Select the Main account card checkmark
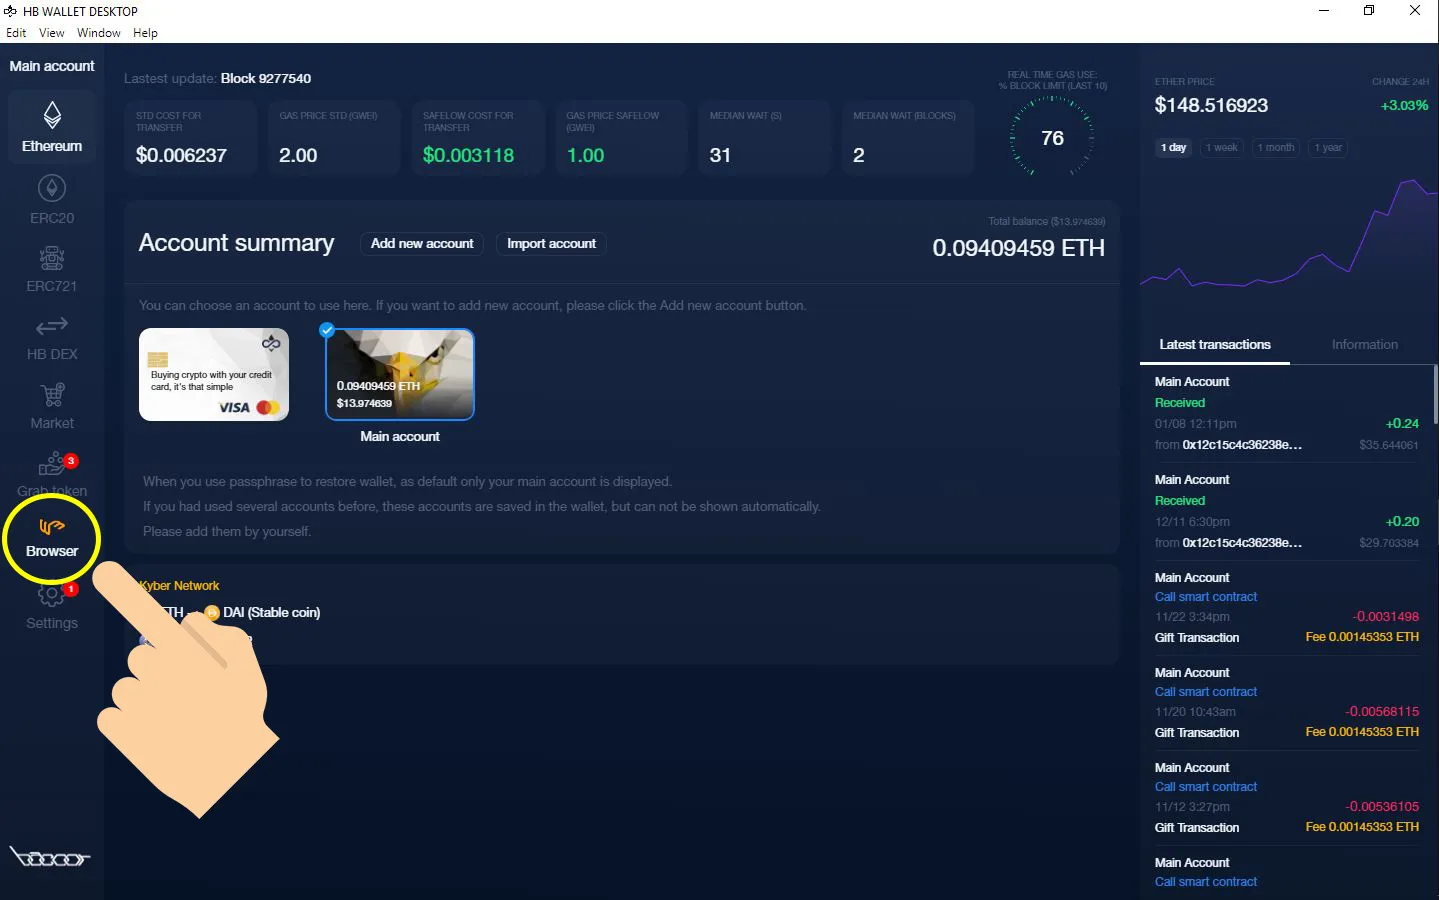The width and height of the screenshot is (1439, 900). tap(327, 329)
